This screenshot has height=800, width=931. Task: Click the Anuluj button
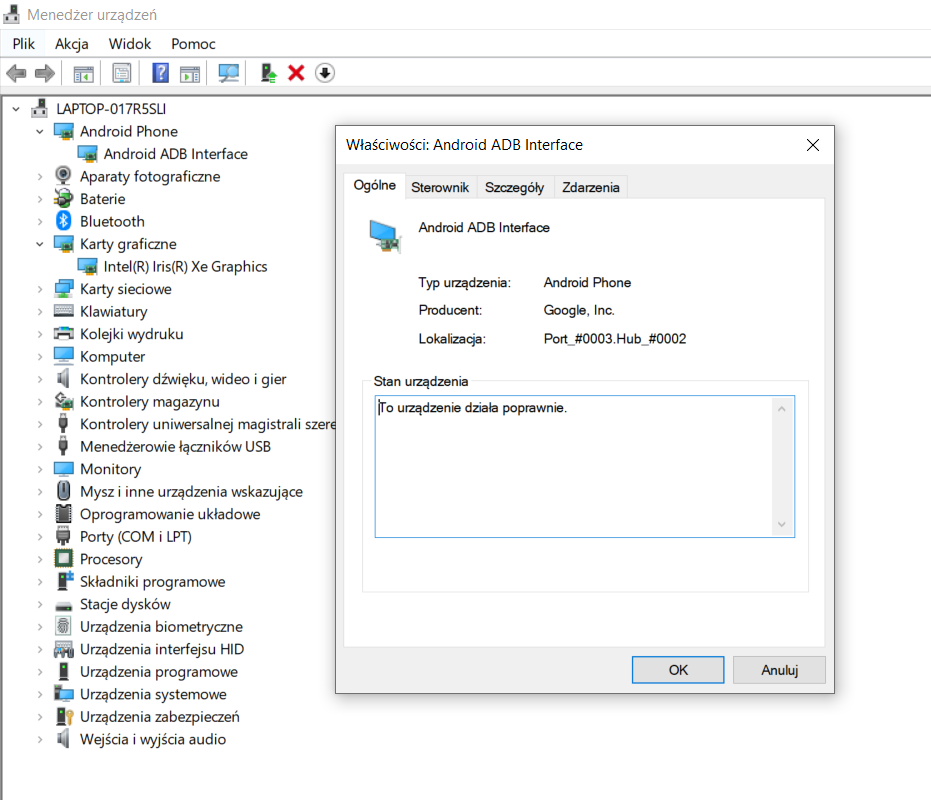[778, 670]
